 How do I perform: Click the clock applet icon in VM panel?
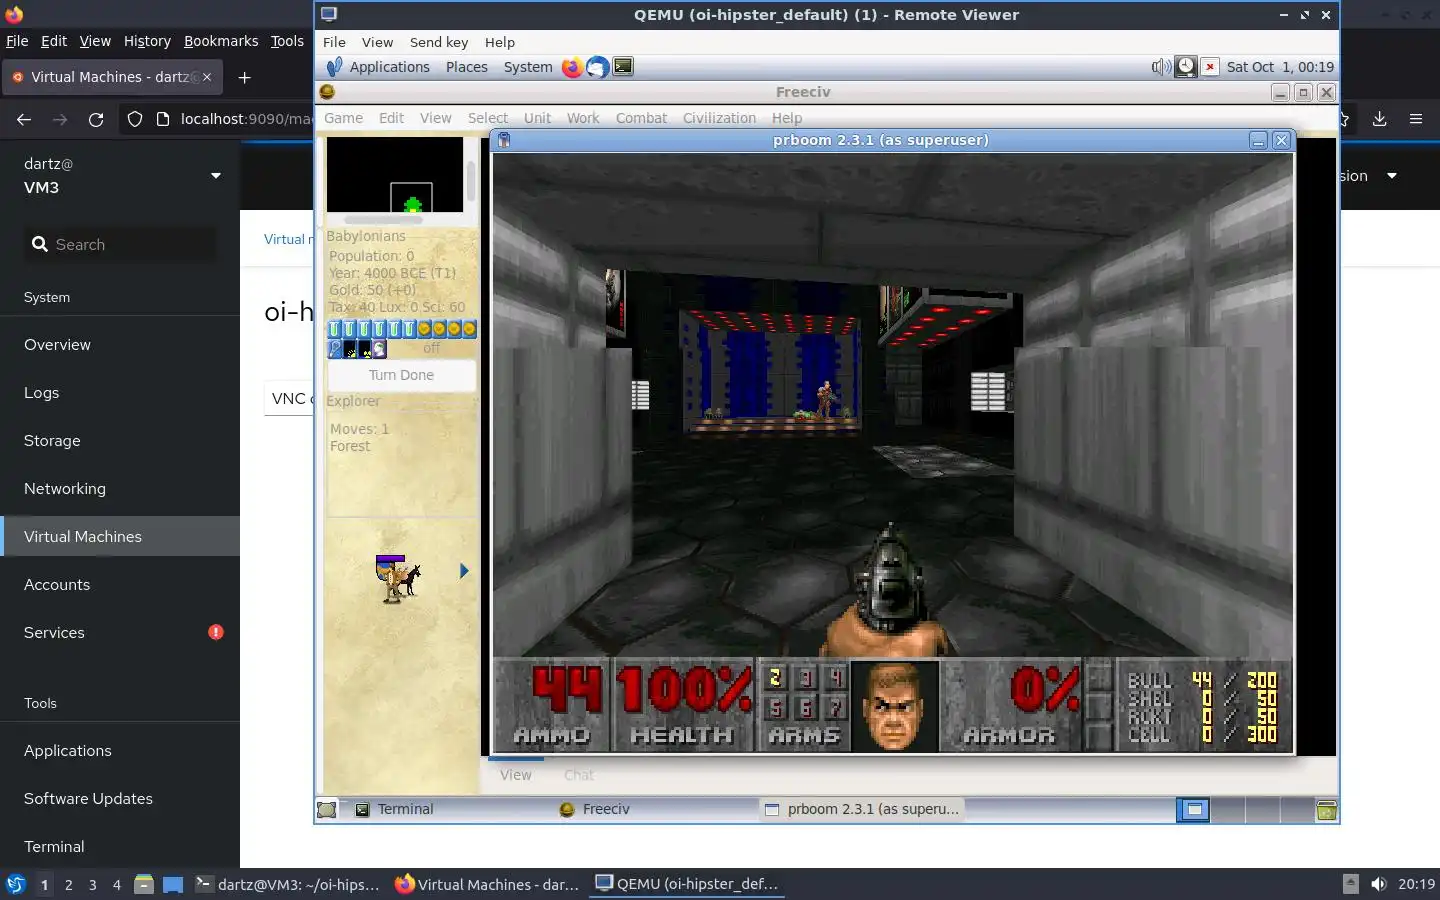(1185, 67)
